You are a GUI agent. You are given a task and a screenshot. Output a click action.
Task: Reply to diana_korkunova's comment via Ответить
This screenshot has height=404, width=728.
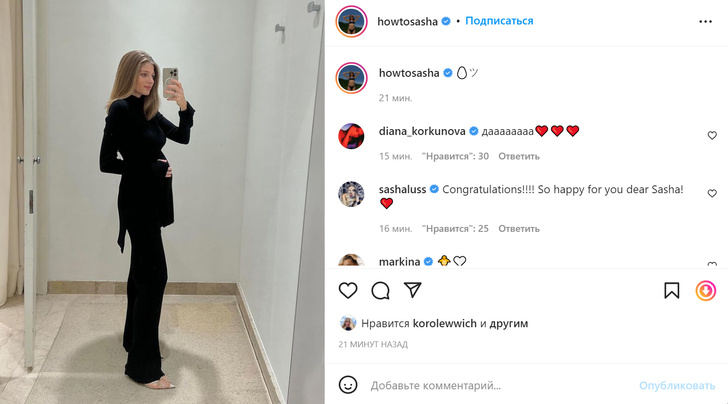(x=519, y=156)
